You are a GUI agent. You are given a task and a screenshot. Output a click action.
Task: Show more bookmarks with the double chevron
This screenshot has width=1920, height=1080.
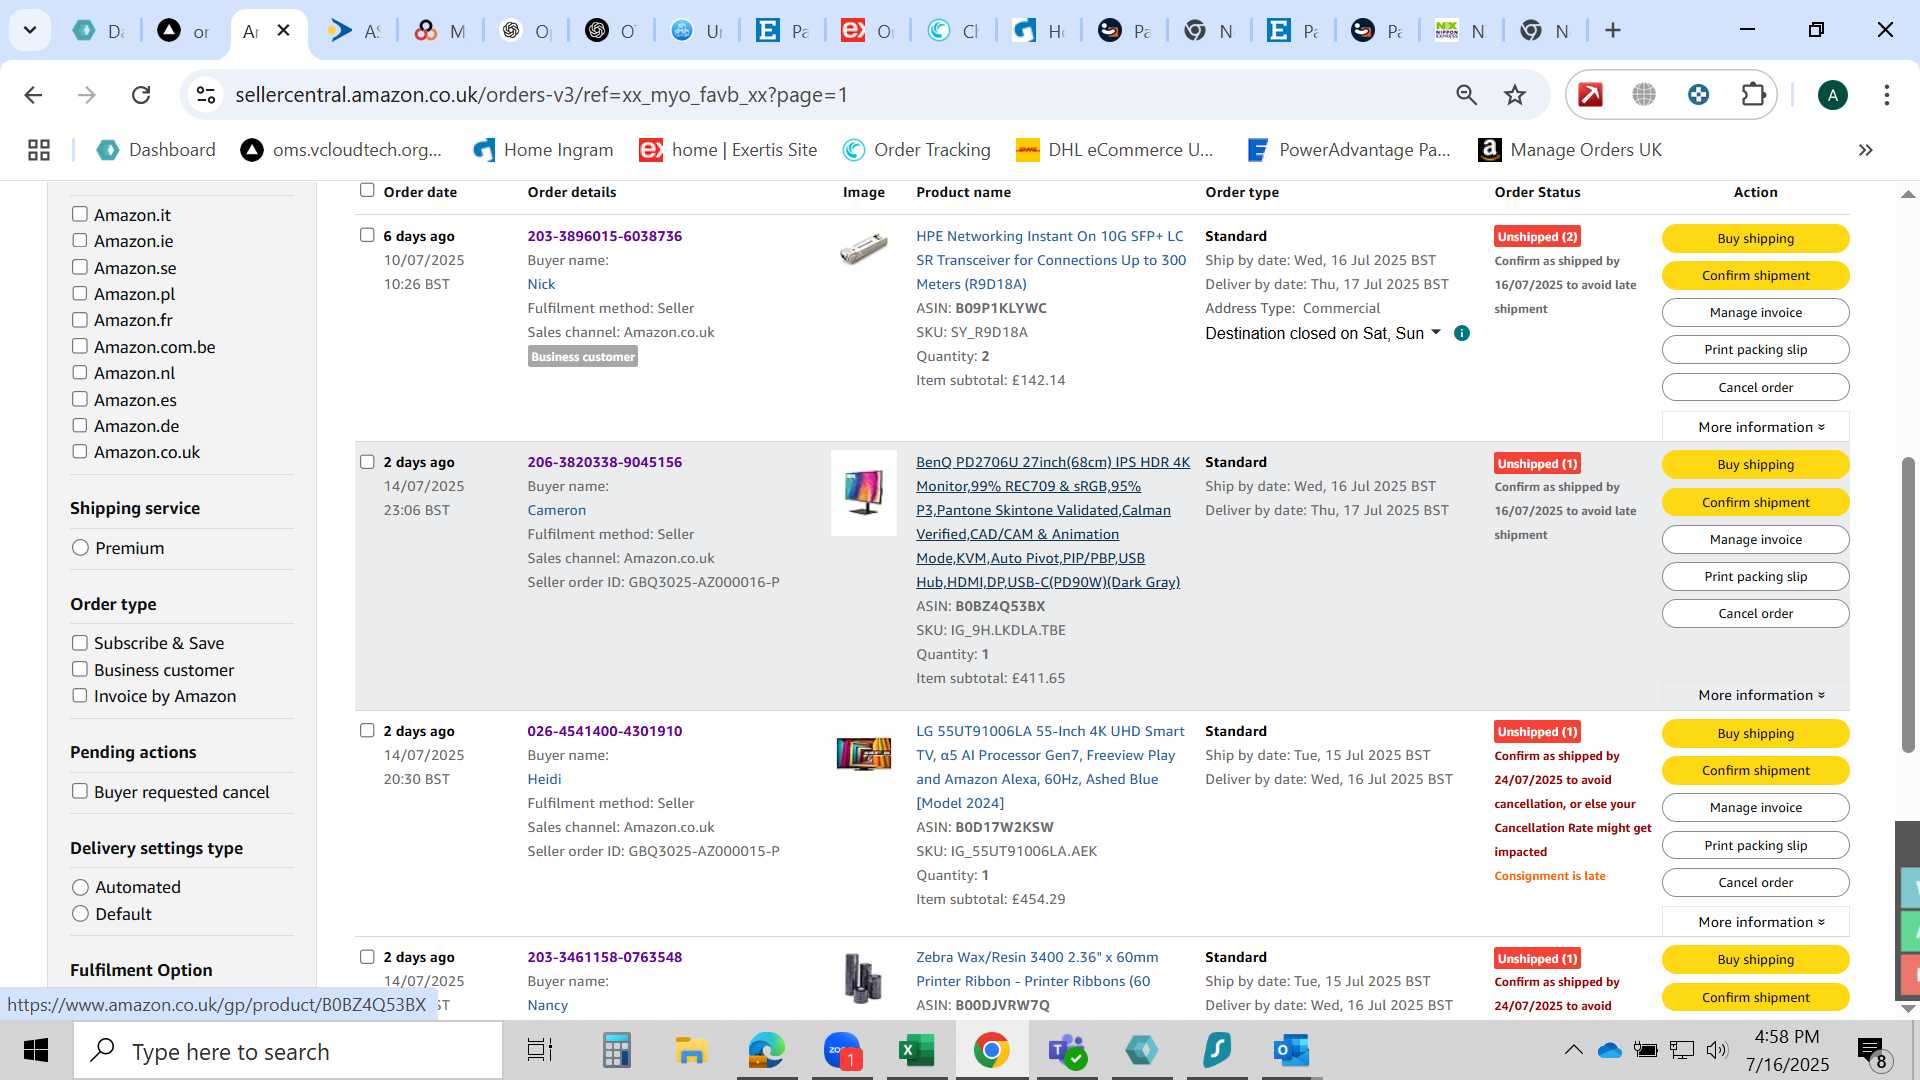click(1865, 150)
